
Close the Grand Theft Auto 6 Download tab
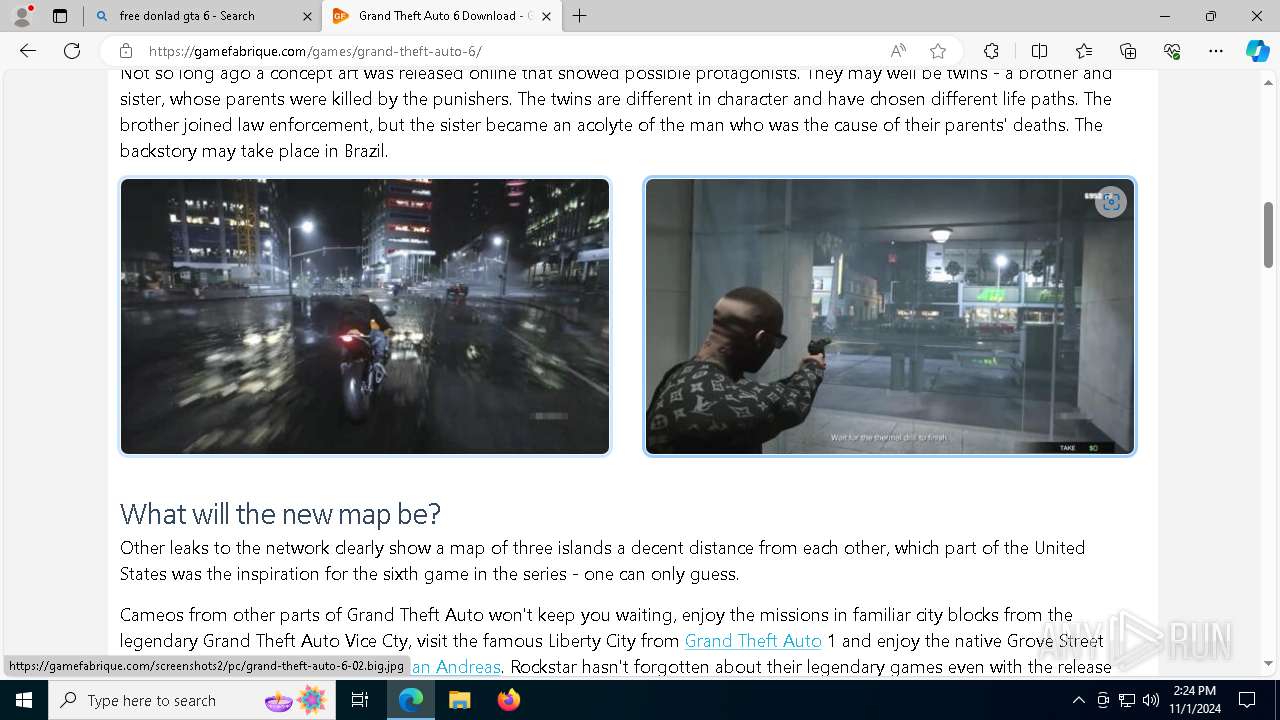[x=547, y=16]
